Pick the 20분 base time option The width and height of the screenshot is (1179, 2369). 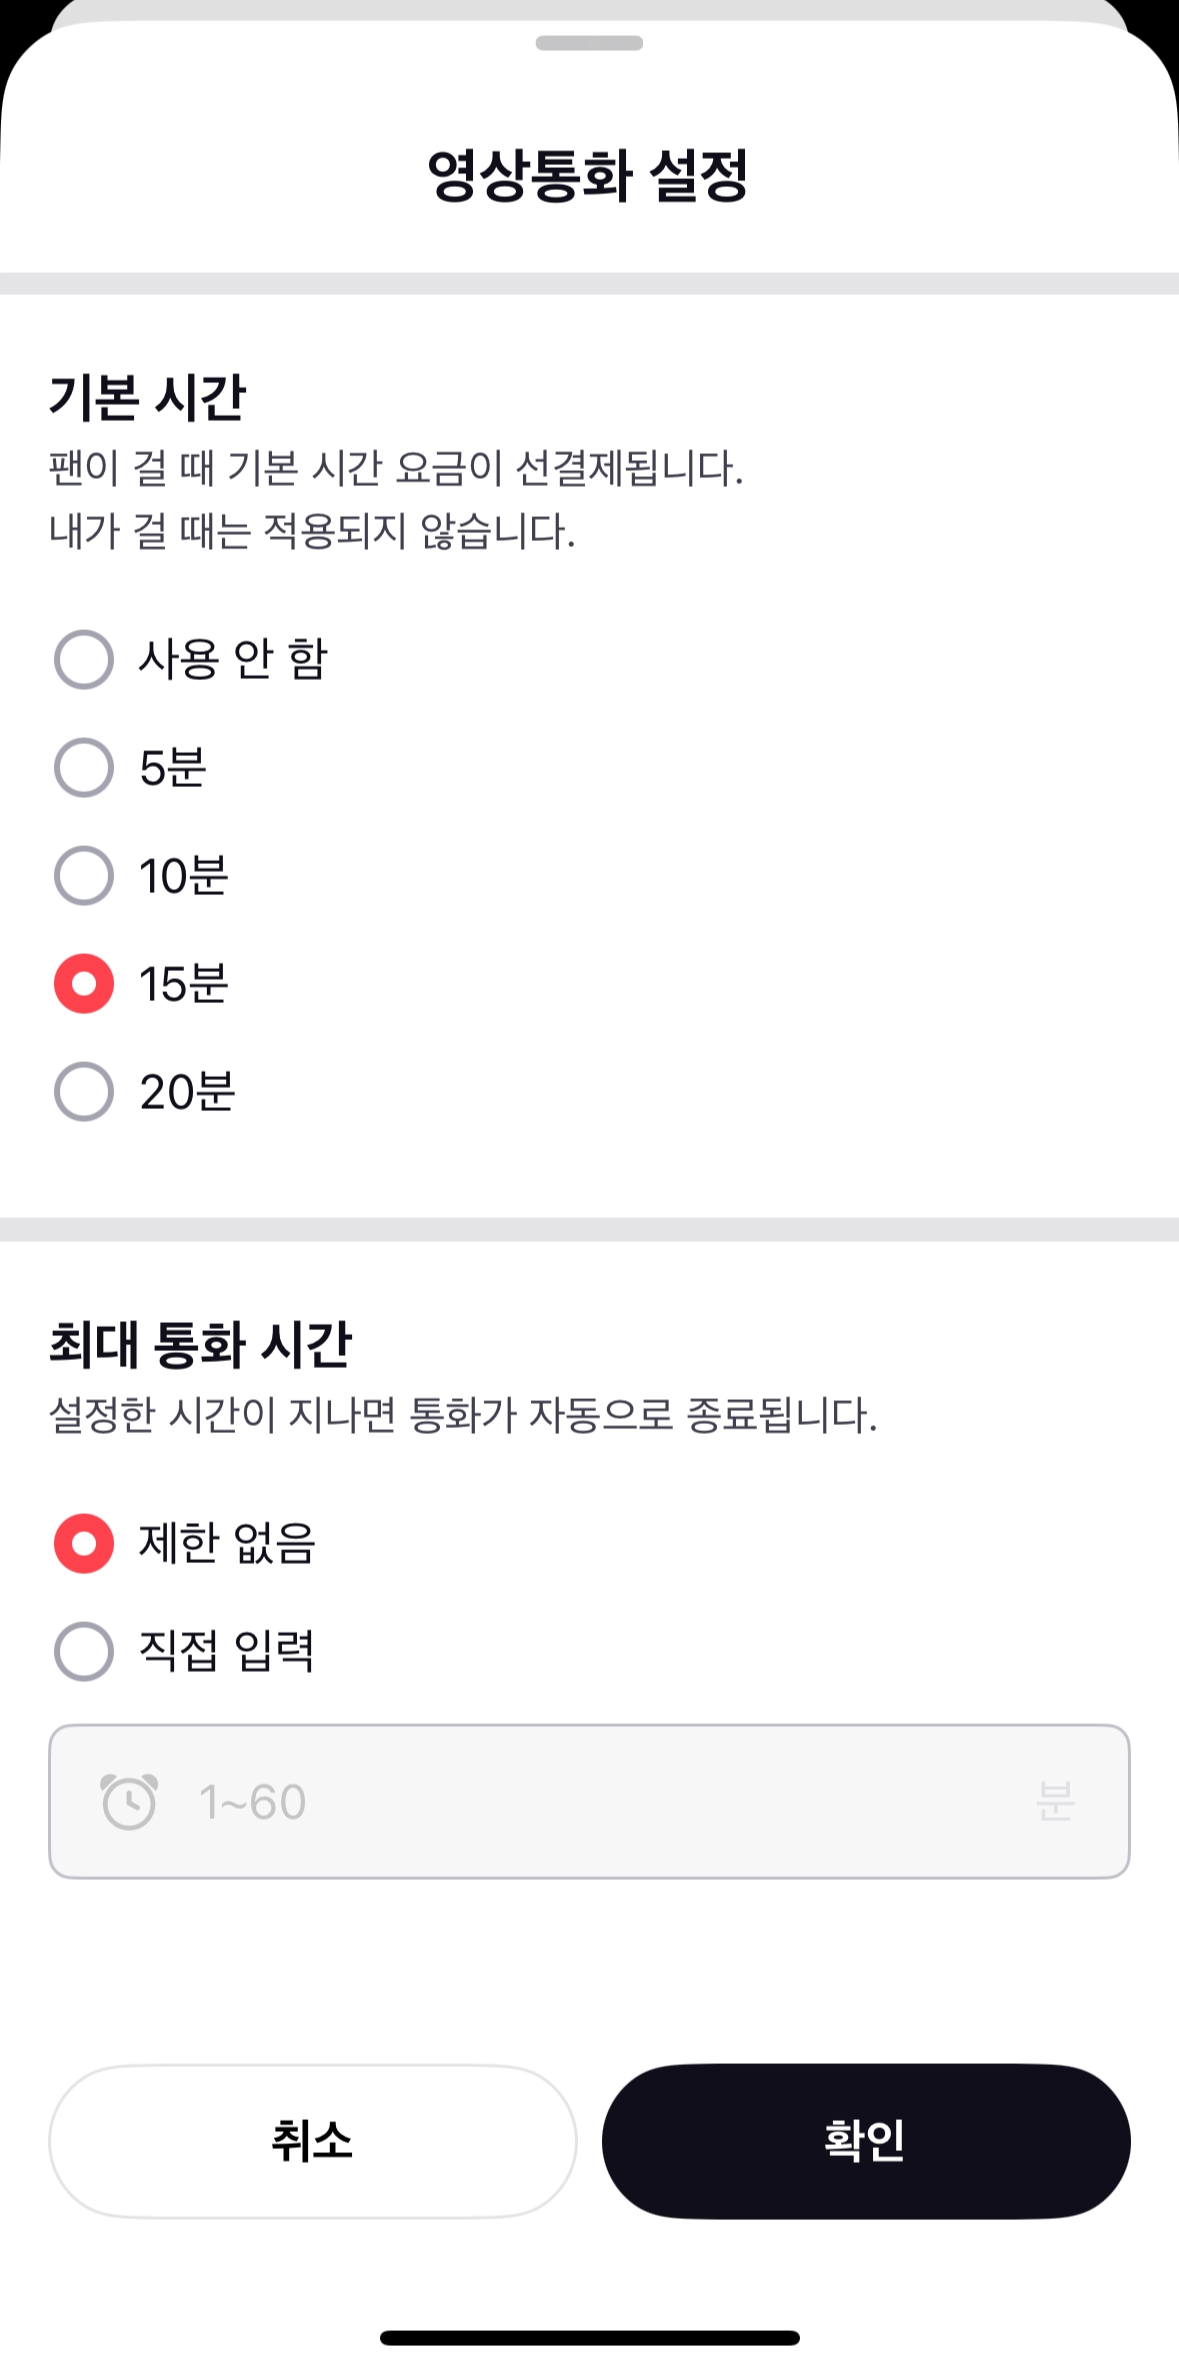[x=84, y=1091]
